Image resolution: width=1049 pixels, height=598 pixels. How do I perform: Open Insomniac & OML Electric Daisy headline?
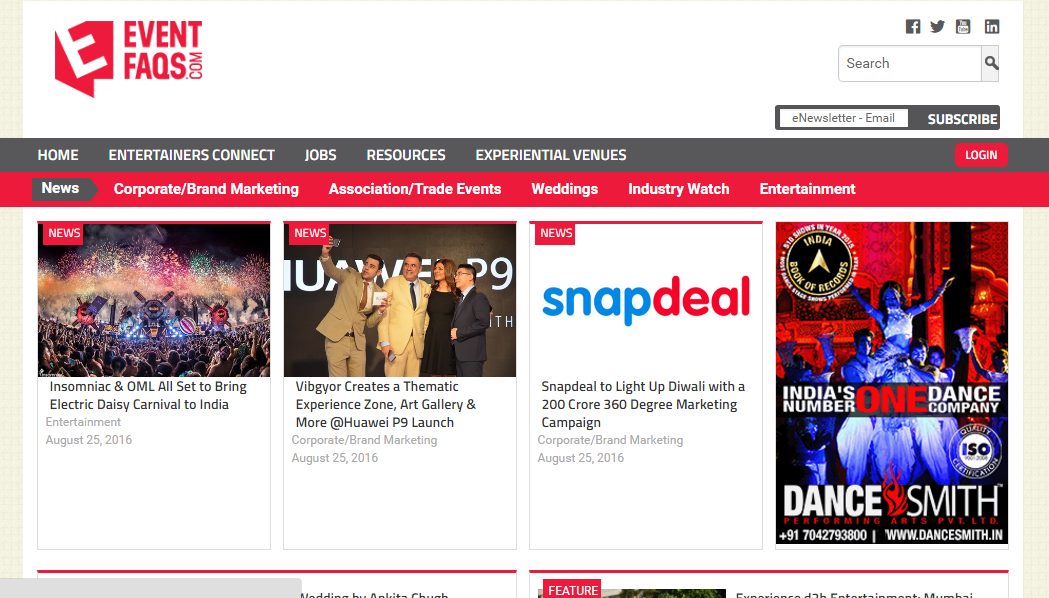click(x=148, y=395)
